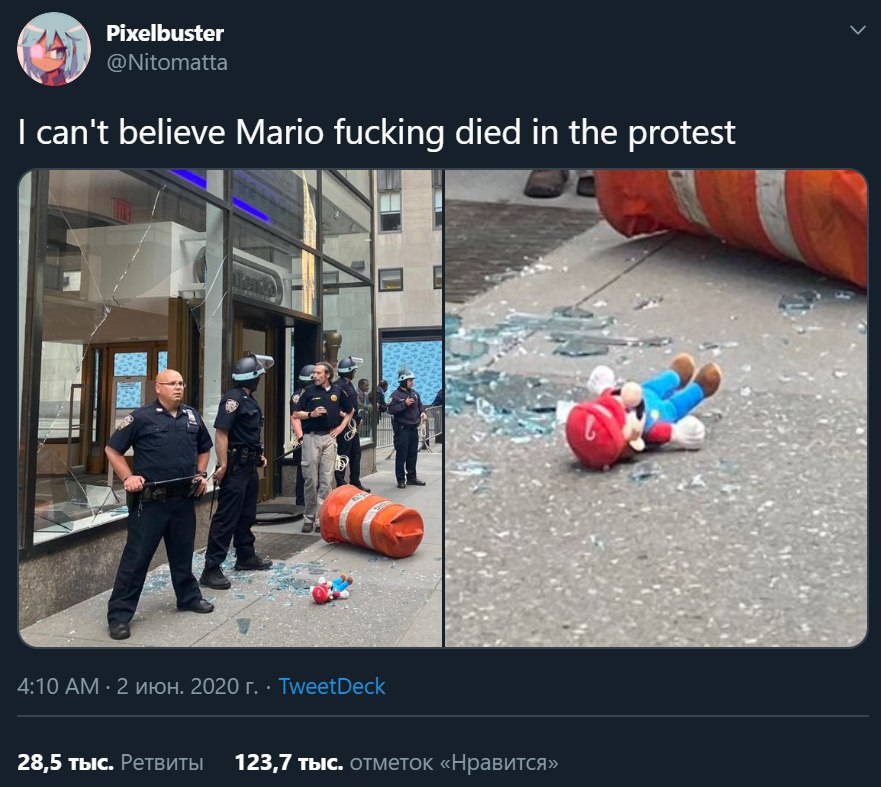Open the Pixelbuster display name link

[x=165, y=33]
